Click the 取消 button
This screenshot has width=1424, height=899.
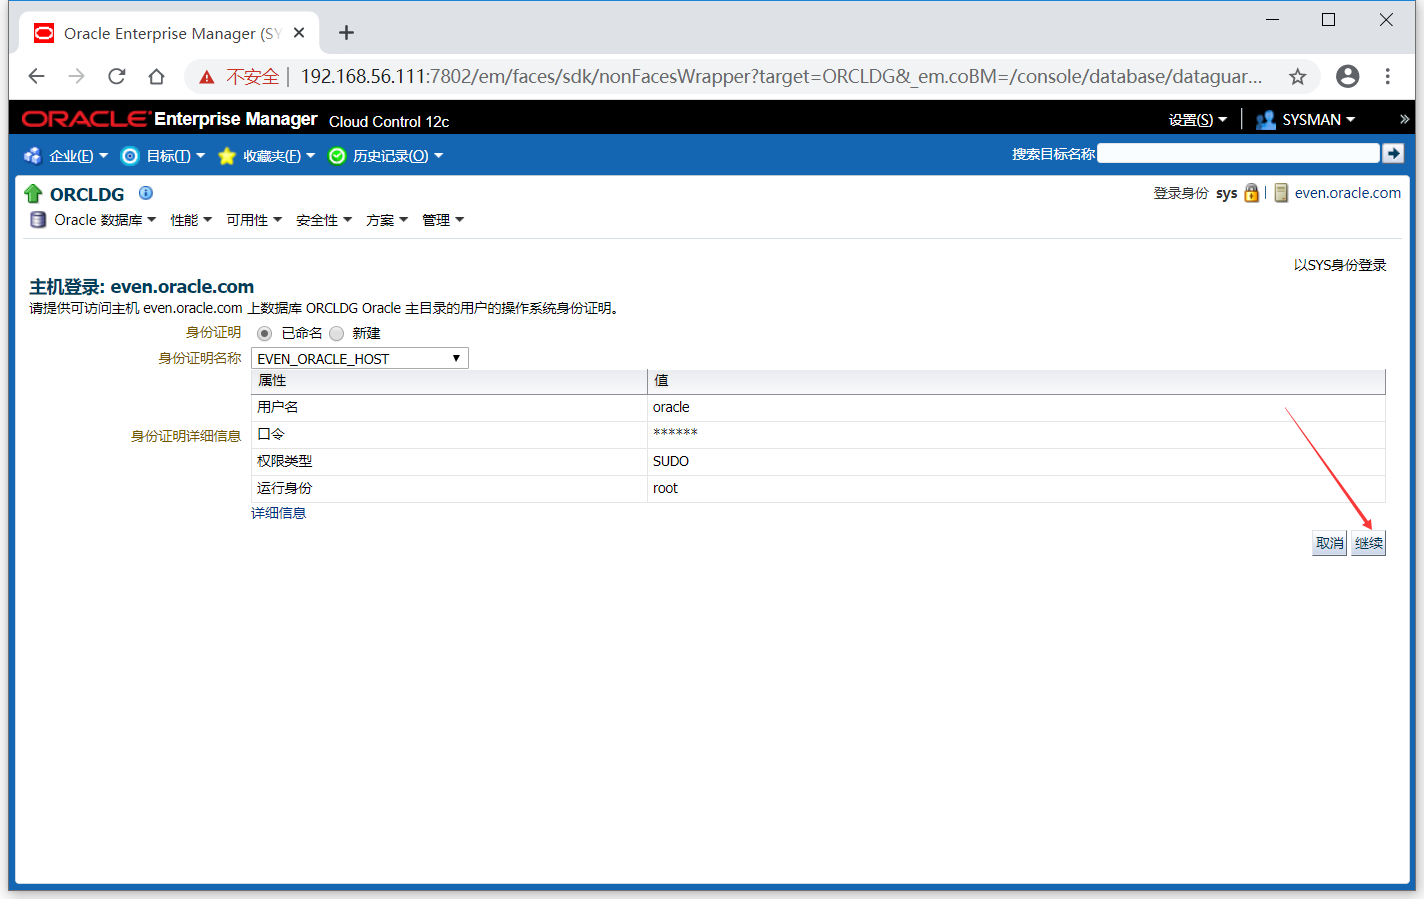1329,543
